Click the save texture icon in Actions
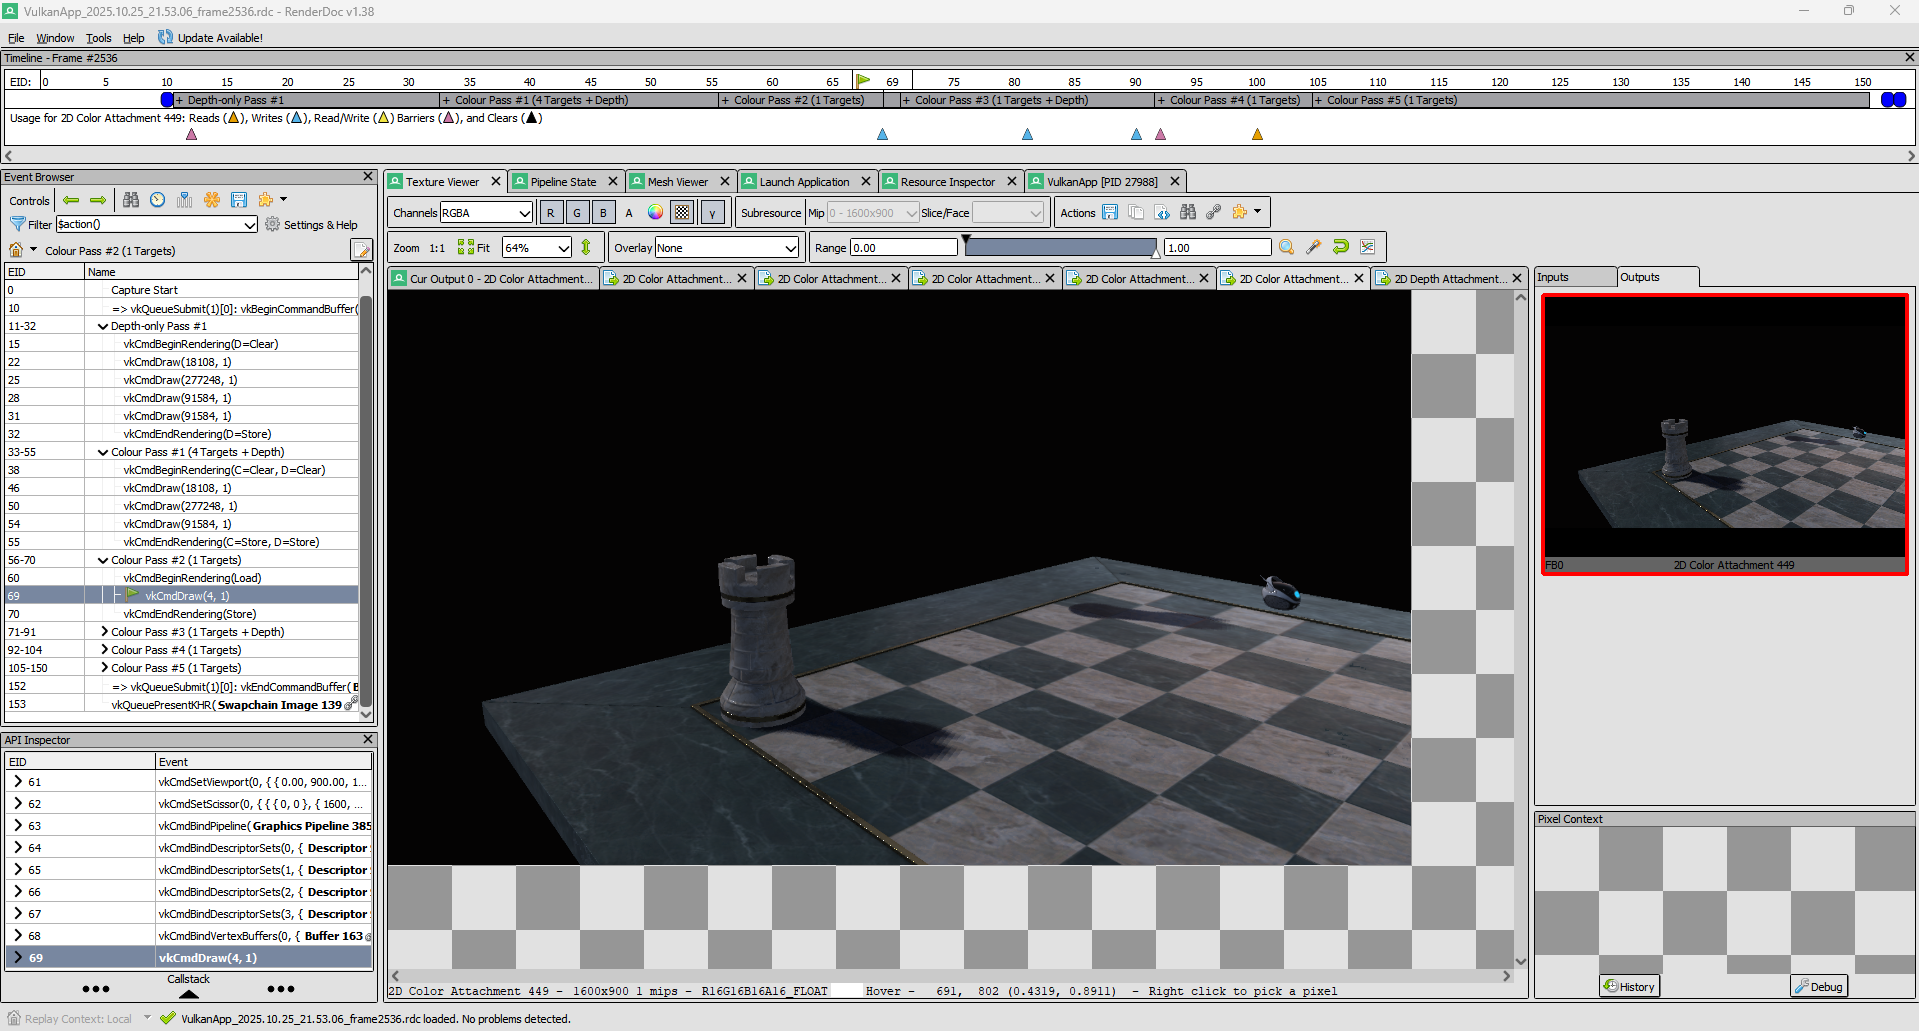The height and width of the screenshot is (1031, 1919). [1110, 212]
